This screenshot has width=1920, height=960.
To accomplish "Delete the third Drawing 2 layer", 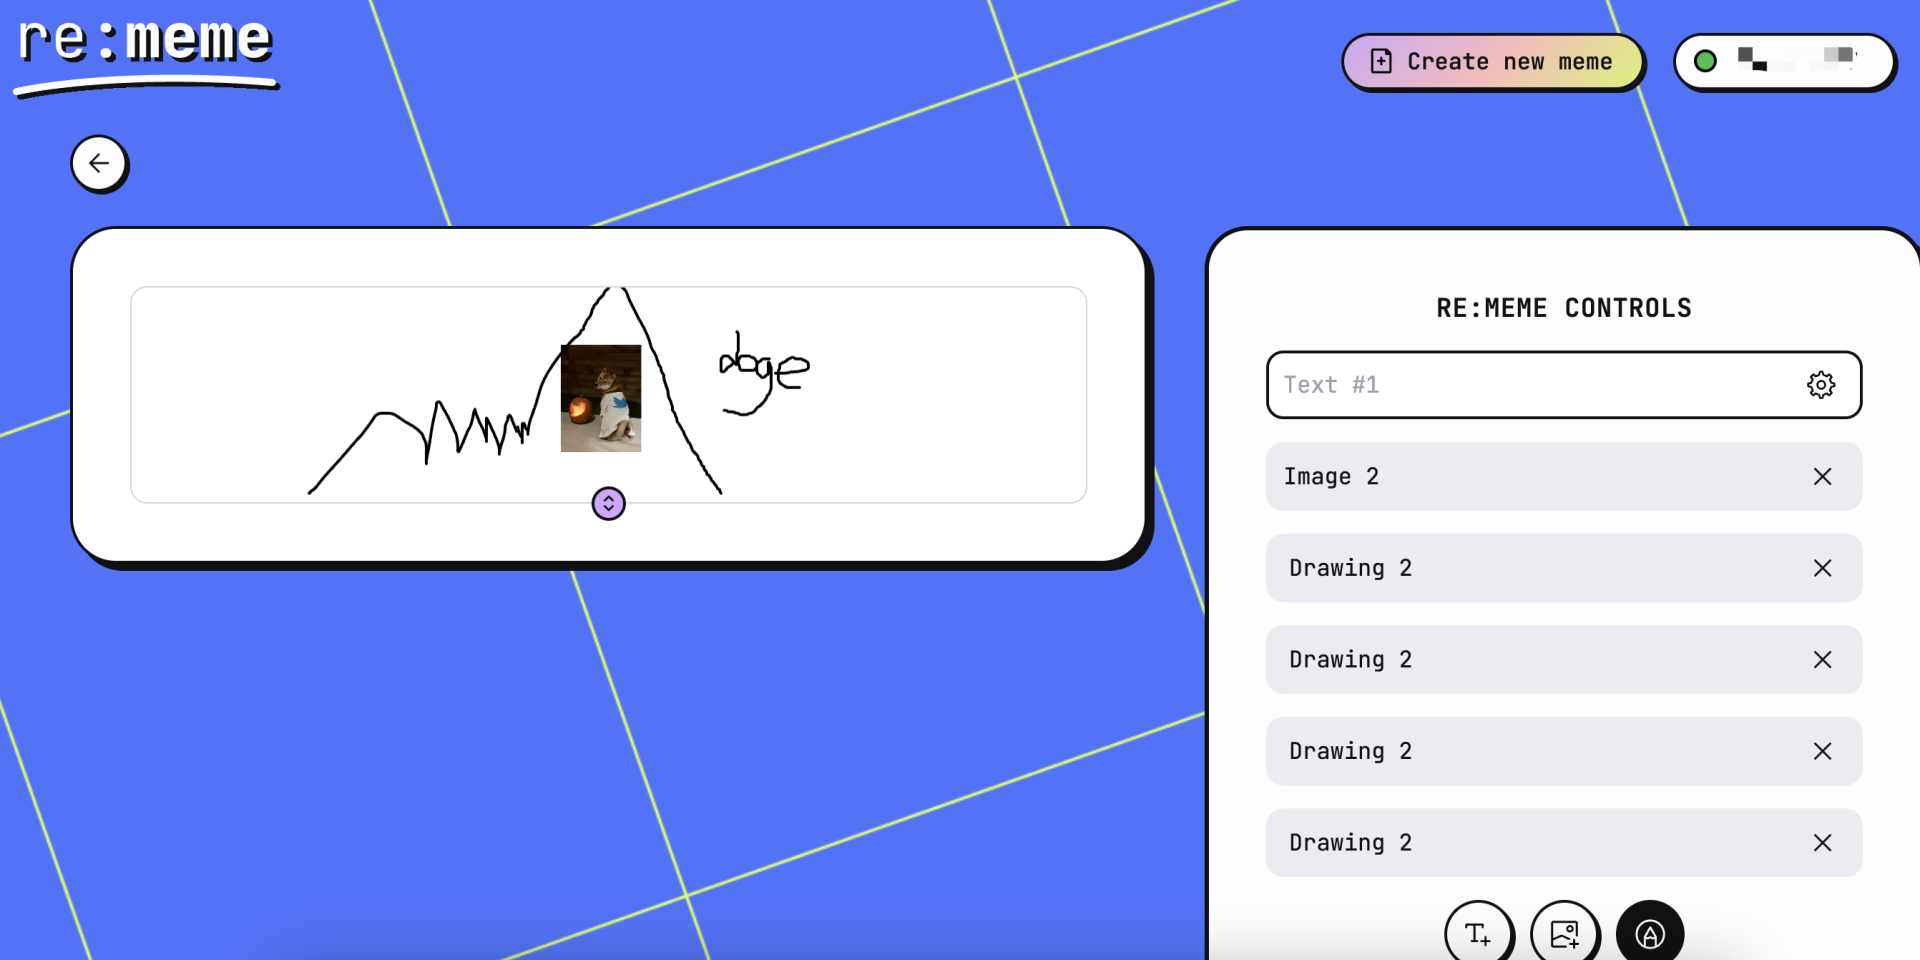I will pyautogui.click(x=1823, y=751).
